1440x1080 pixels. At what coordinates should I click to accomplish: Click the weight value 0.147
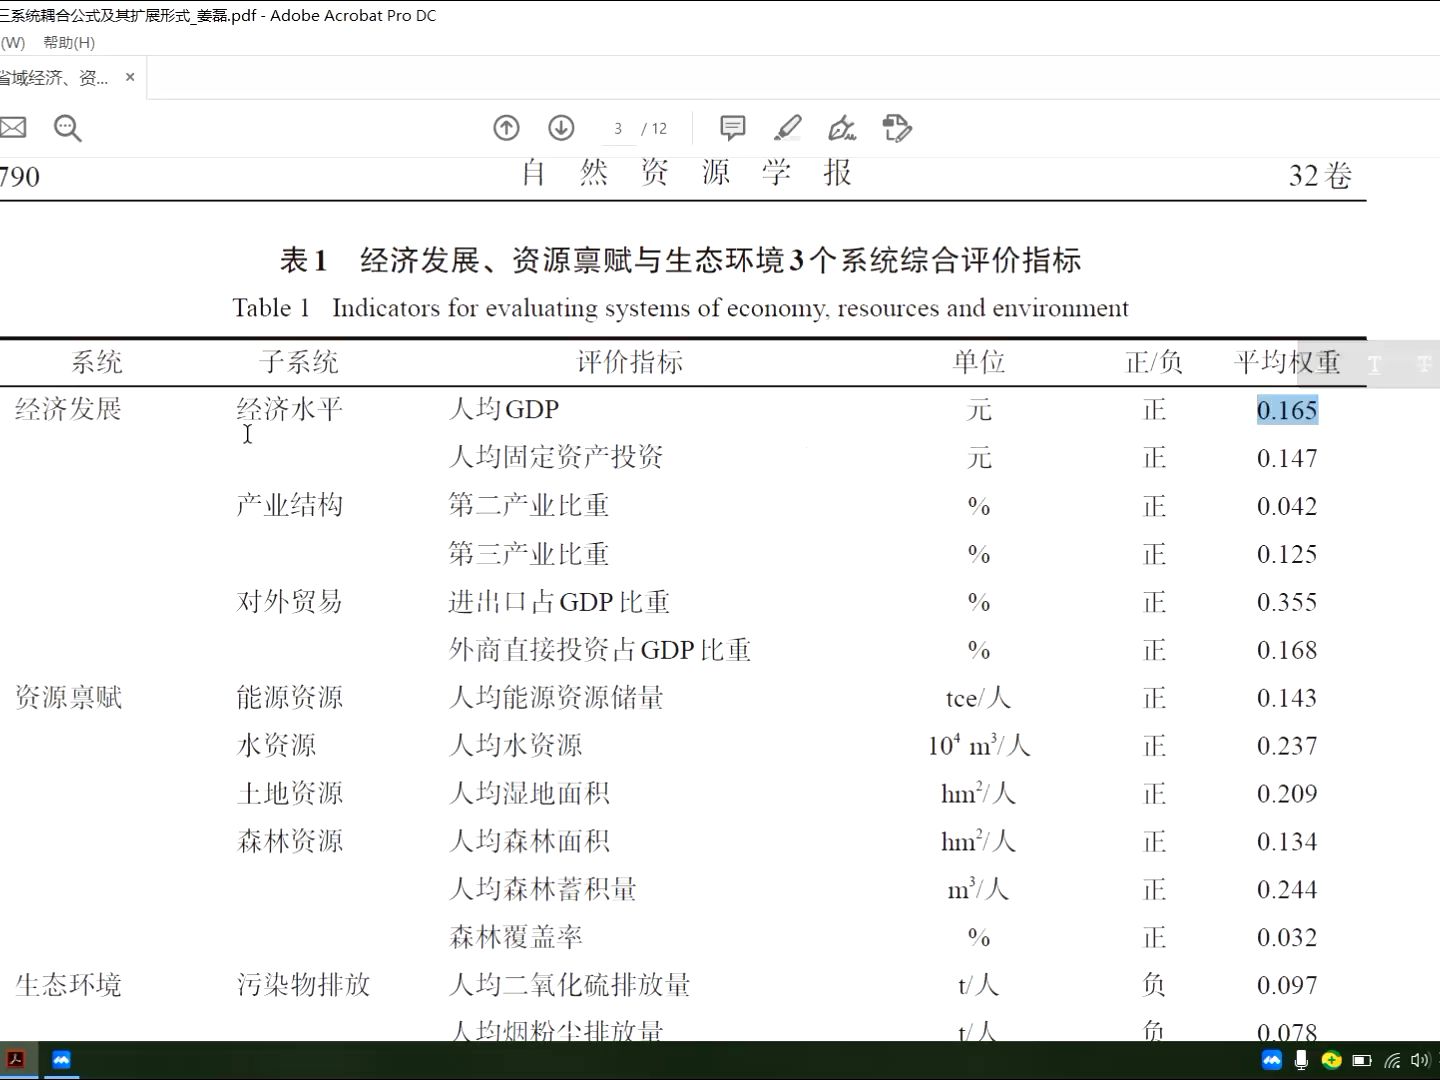click(1287, 458)
